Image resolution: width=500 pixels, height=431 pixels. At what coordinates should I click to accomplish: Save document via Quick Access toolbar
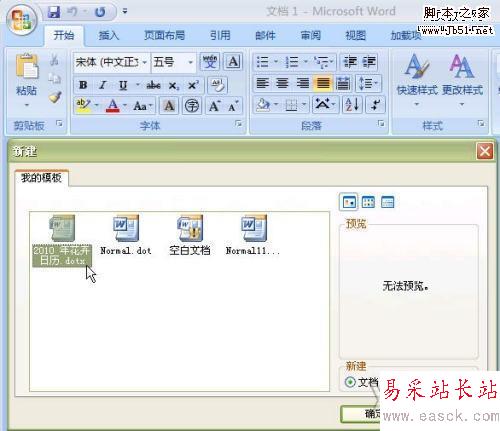coord(54,12)
